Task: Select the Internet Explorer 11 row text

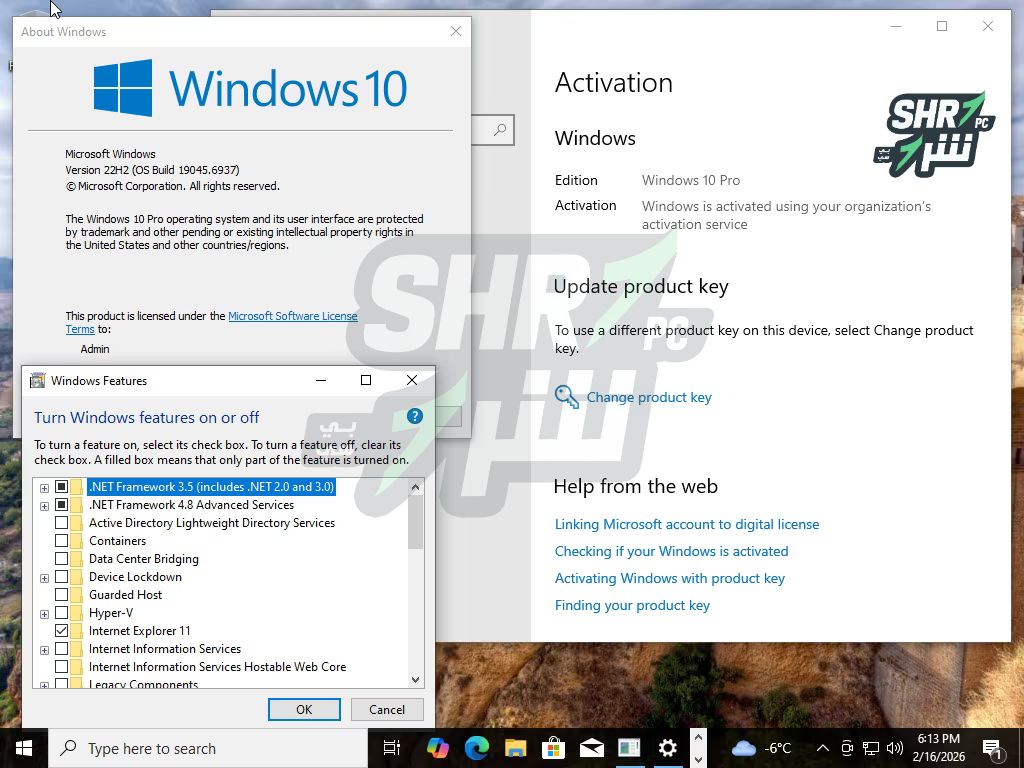Action: [140, 631]
